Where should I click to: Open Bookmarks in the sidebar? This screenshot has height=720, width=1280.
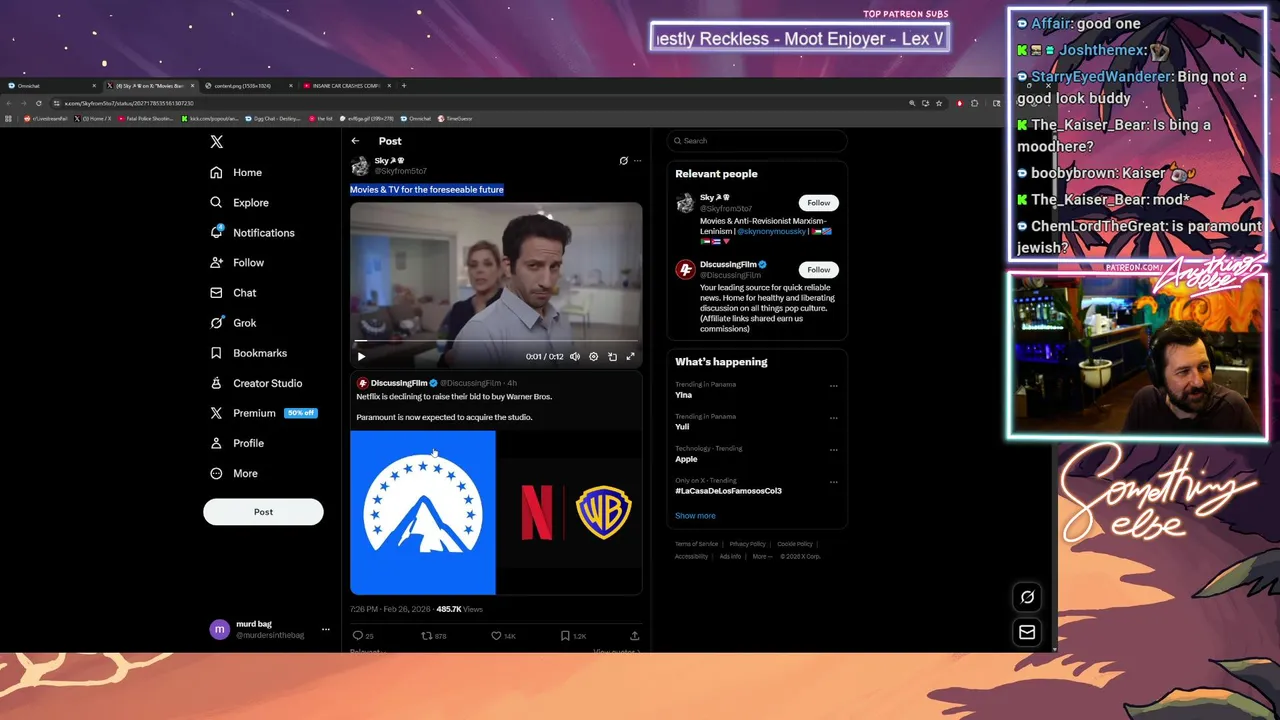pos(248,352)
